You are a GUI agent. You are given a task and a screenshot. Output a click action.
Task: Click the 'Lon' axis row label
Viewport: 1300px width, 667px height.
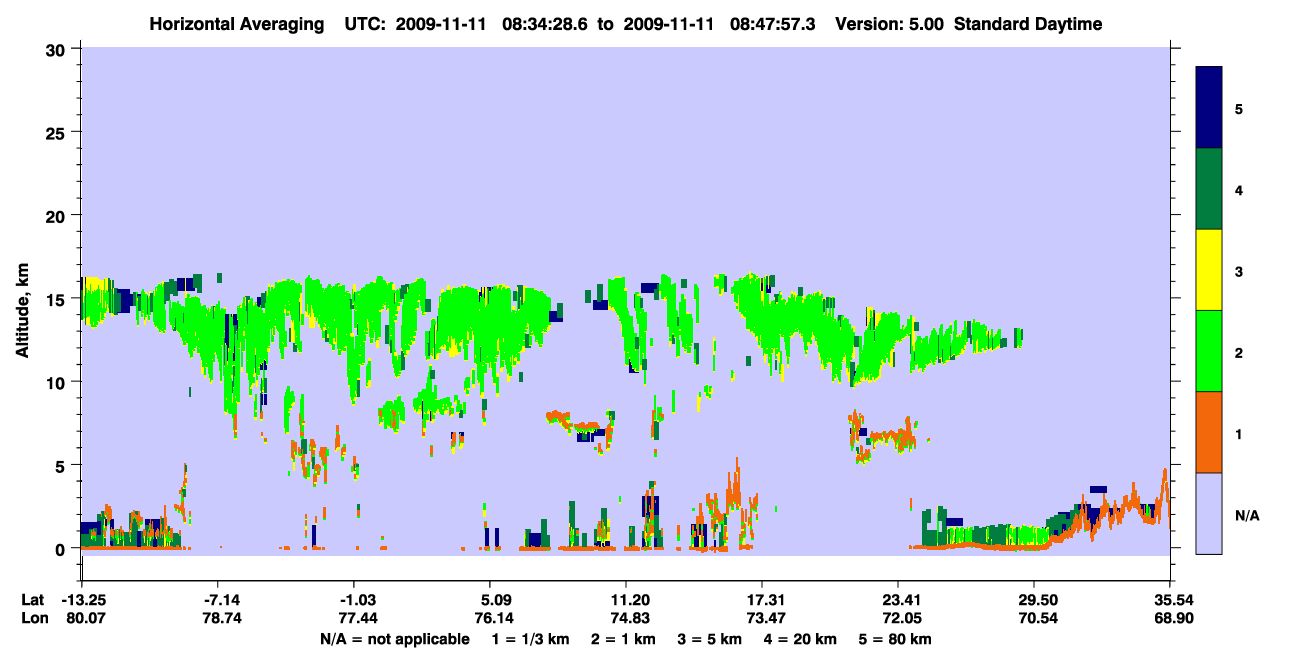pyautogui.click(x=34, y=618)
